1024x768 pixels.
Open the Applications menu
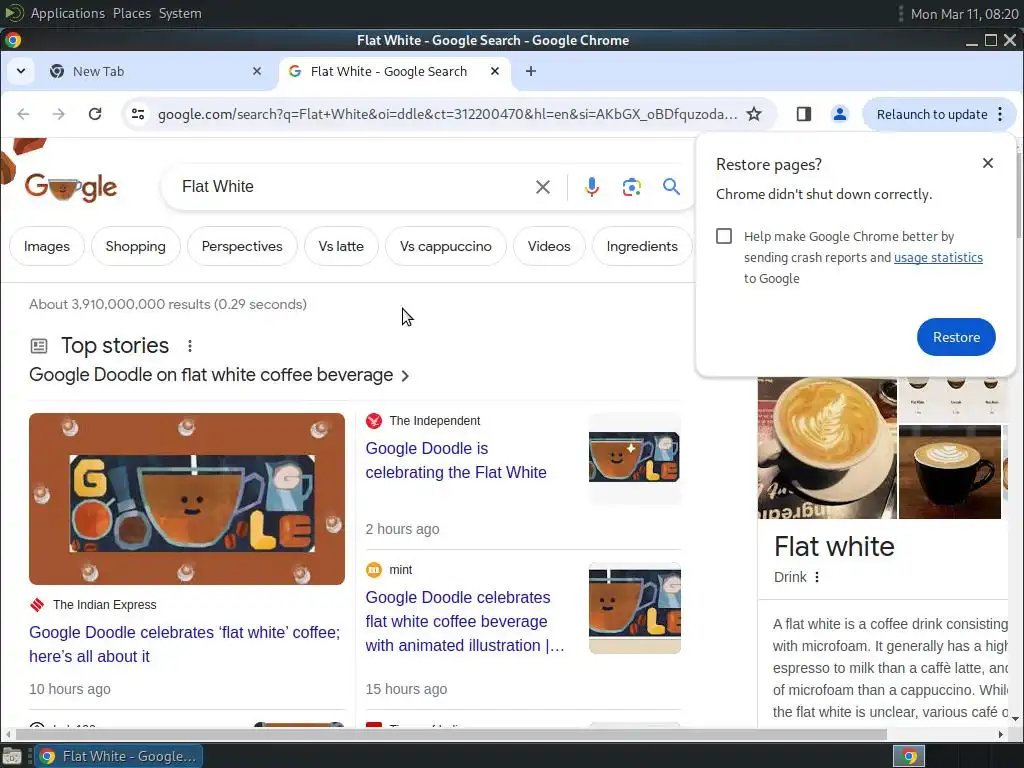[x=67, y=13]
